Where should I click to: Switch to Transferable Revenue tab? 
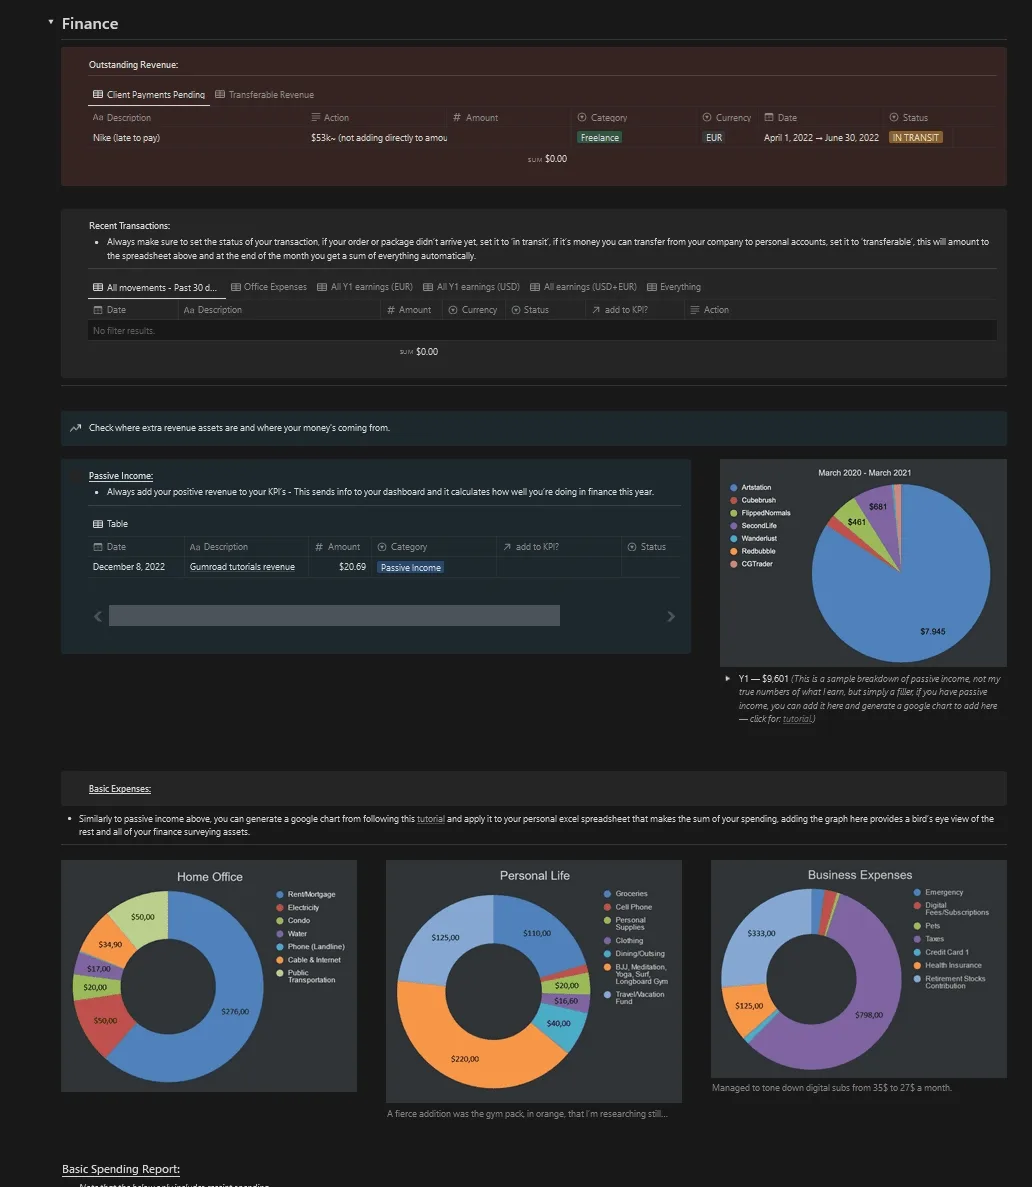(x=264, y=95)
